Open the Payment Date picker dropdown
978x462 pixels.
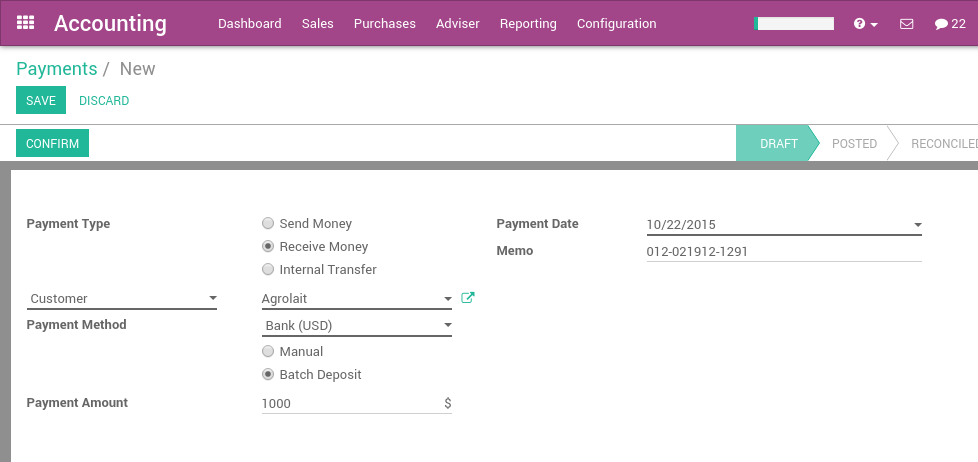[x=917, y=225]
